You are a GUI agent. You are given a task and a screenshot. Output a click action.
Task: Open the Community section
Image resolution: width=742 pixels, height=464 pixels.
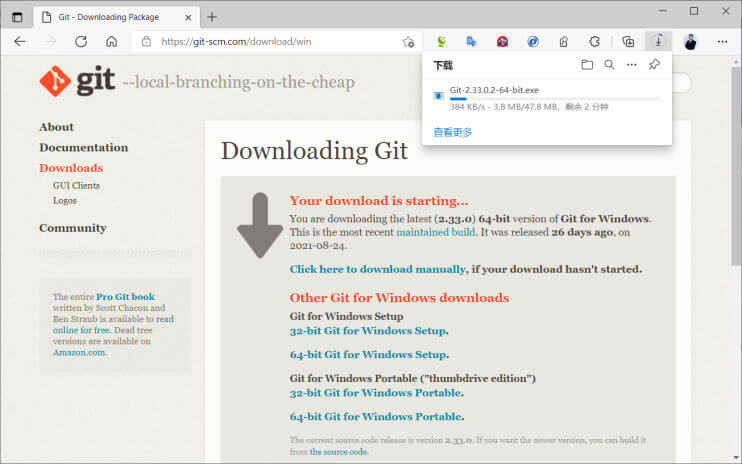click(x=73, y=228)
